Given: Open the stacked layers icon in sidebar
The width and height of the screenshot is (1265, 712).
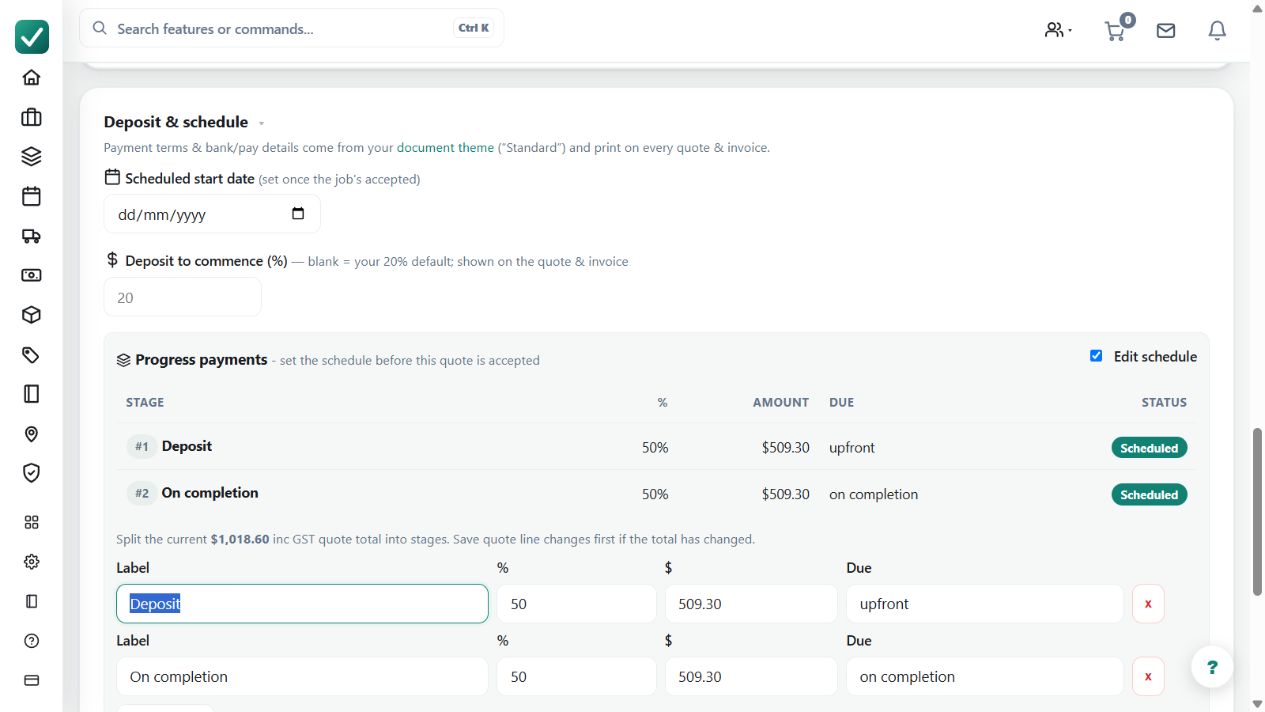Looking at the screenshot, I should point(31,157).
